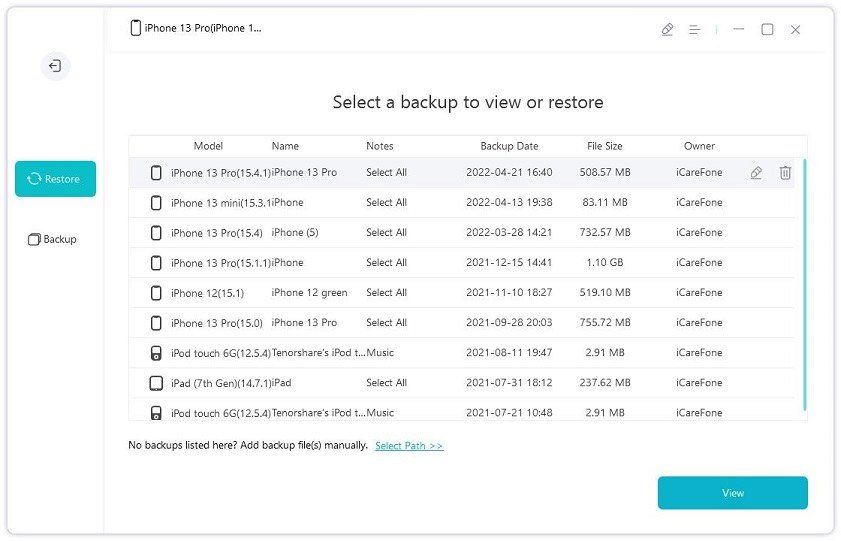Click the Select a backup to view or restore heading
Image resolution: width=841 pixels, height=541 pixels.
click(x=468, y=102)
